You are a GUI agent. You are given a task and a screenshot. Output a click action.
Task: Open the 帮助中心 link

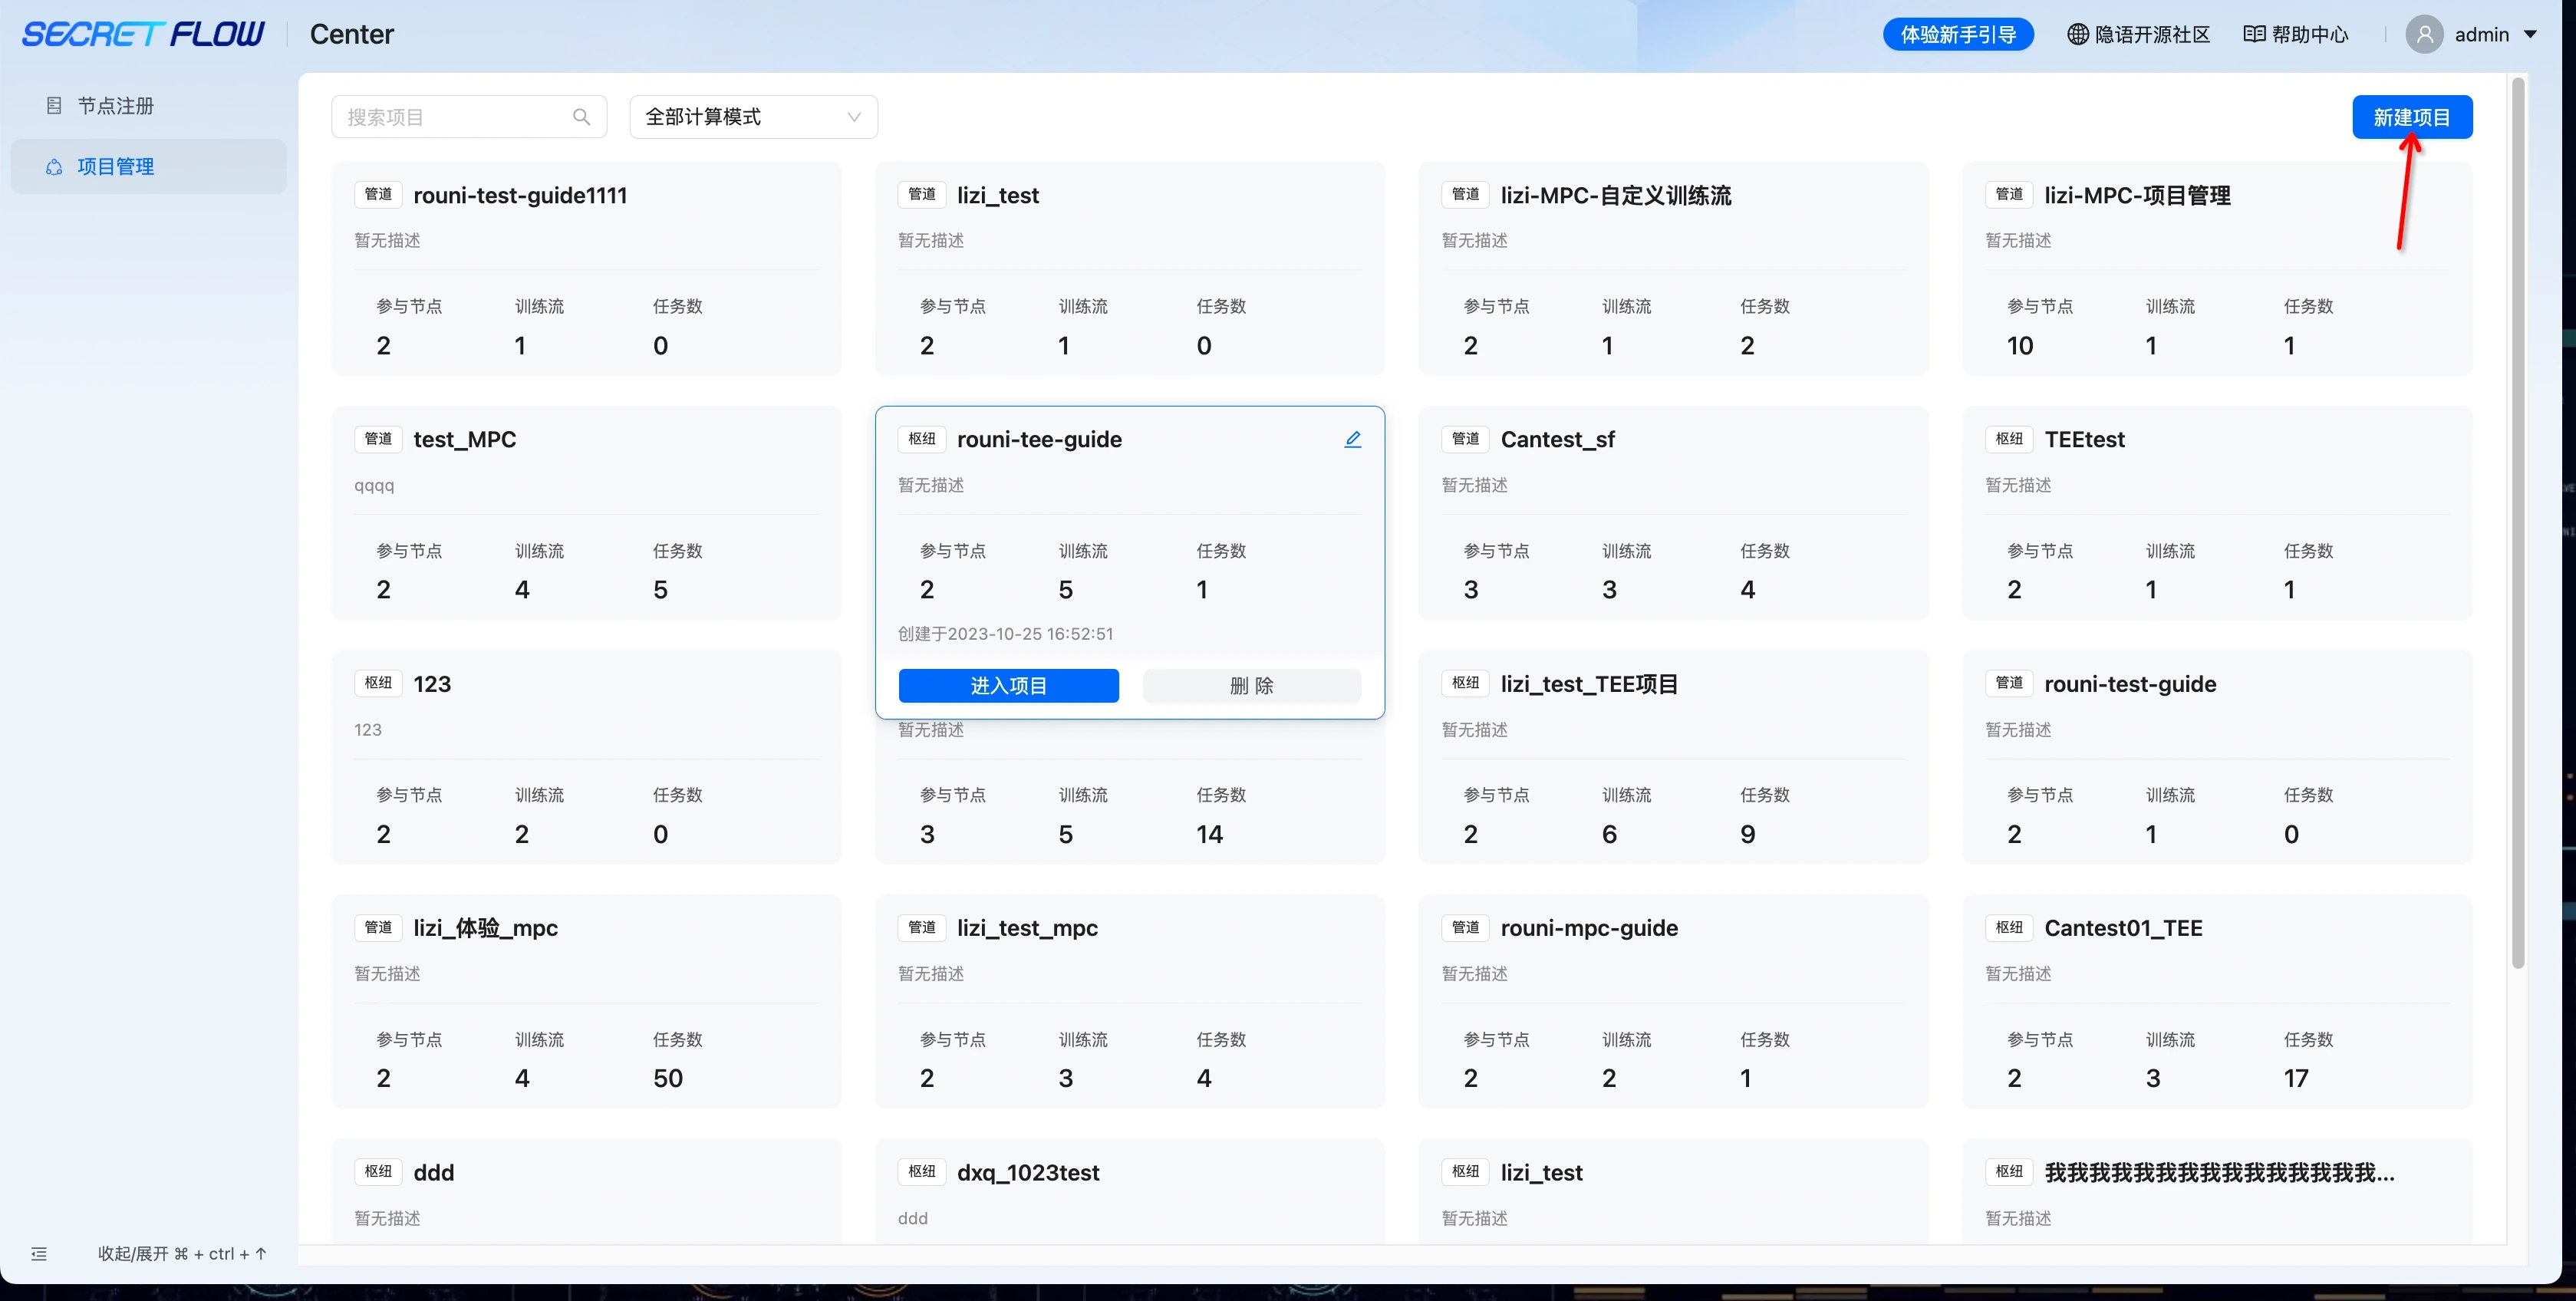tap(2296, 35)
